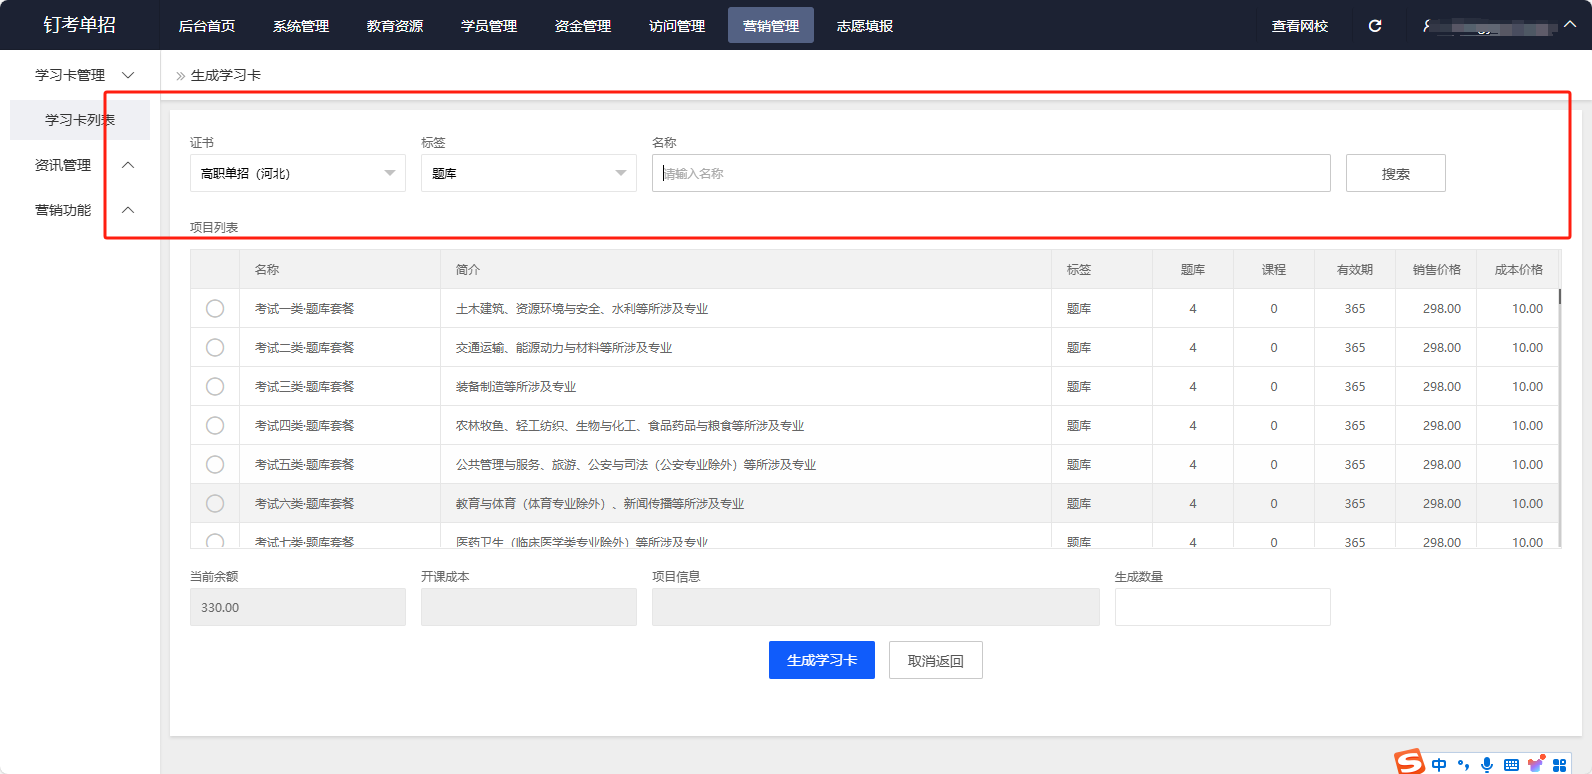Open 资金管理 menu
The image size is (1592, 774).
click(x=583, y=26)
